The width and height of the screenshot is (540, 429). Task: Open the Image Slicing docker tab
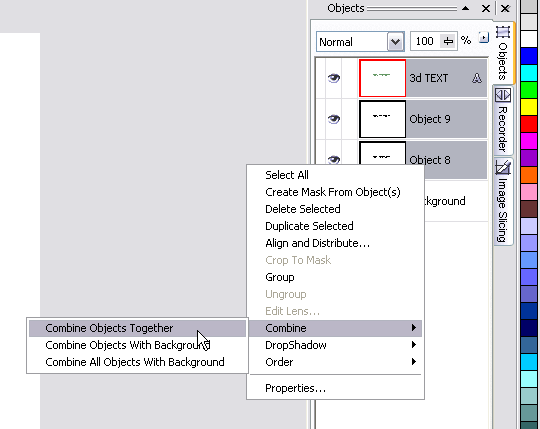[x=503, y=201]
